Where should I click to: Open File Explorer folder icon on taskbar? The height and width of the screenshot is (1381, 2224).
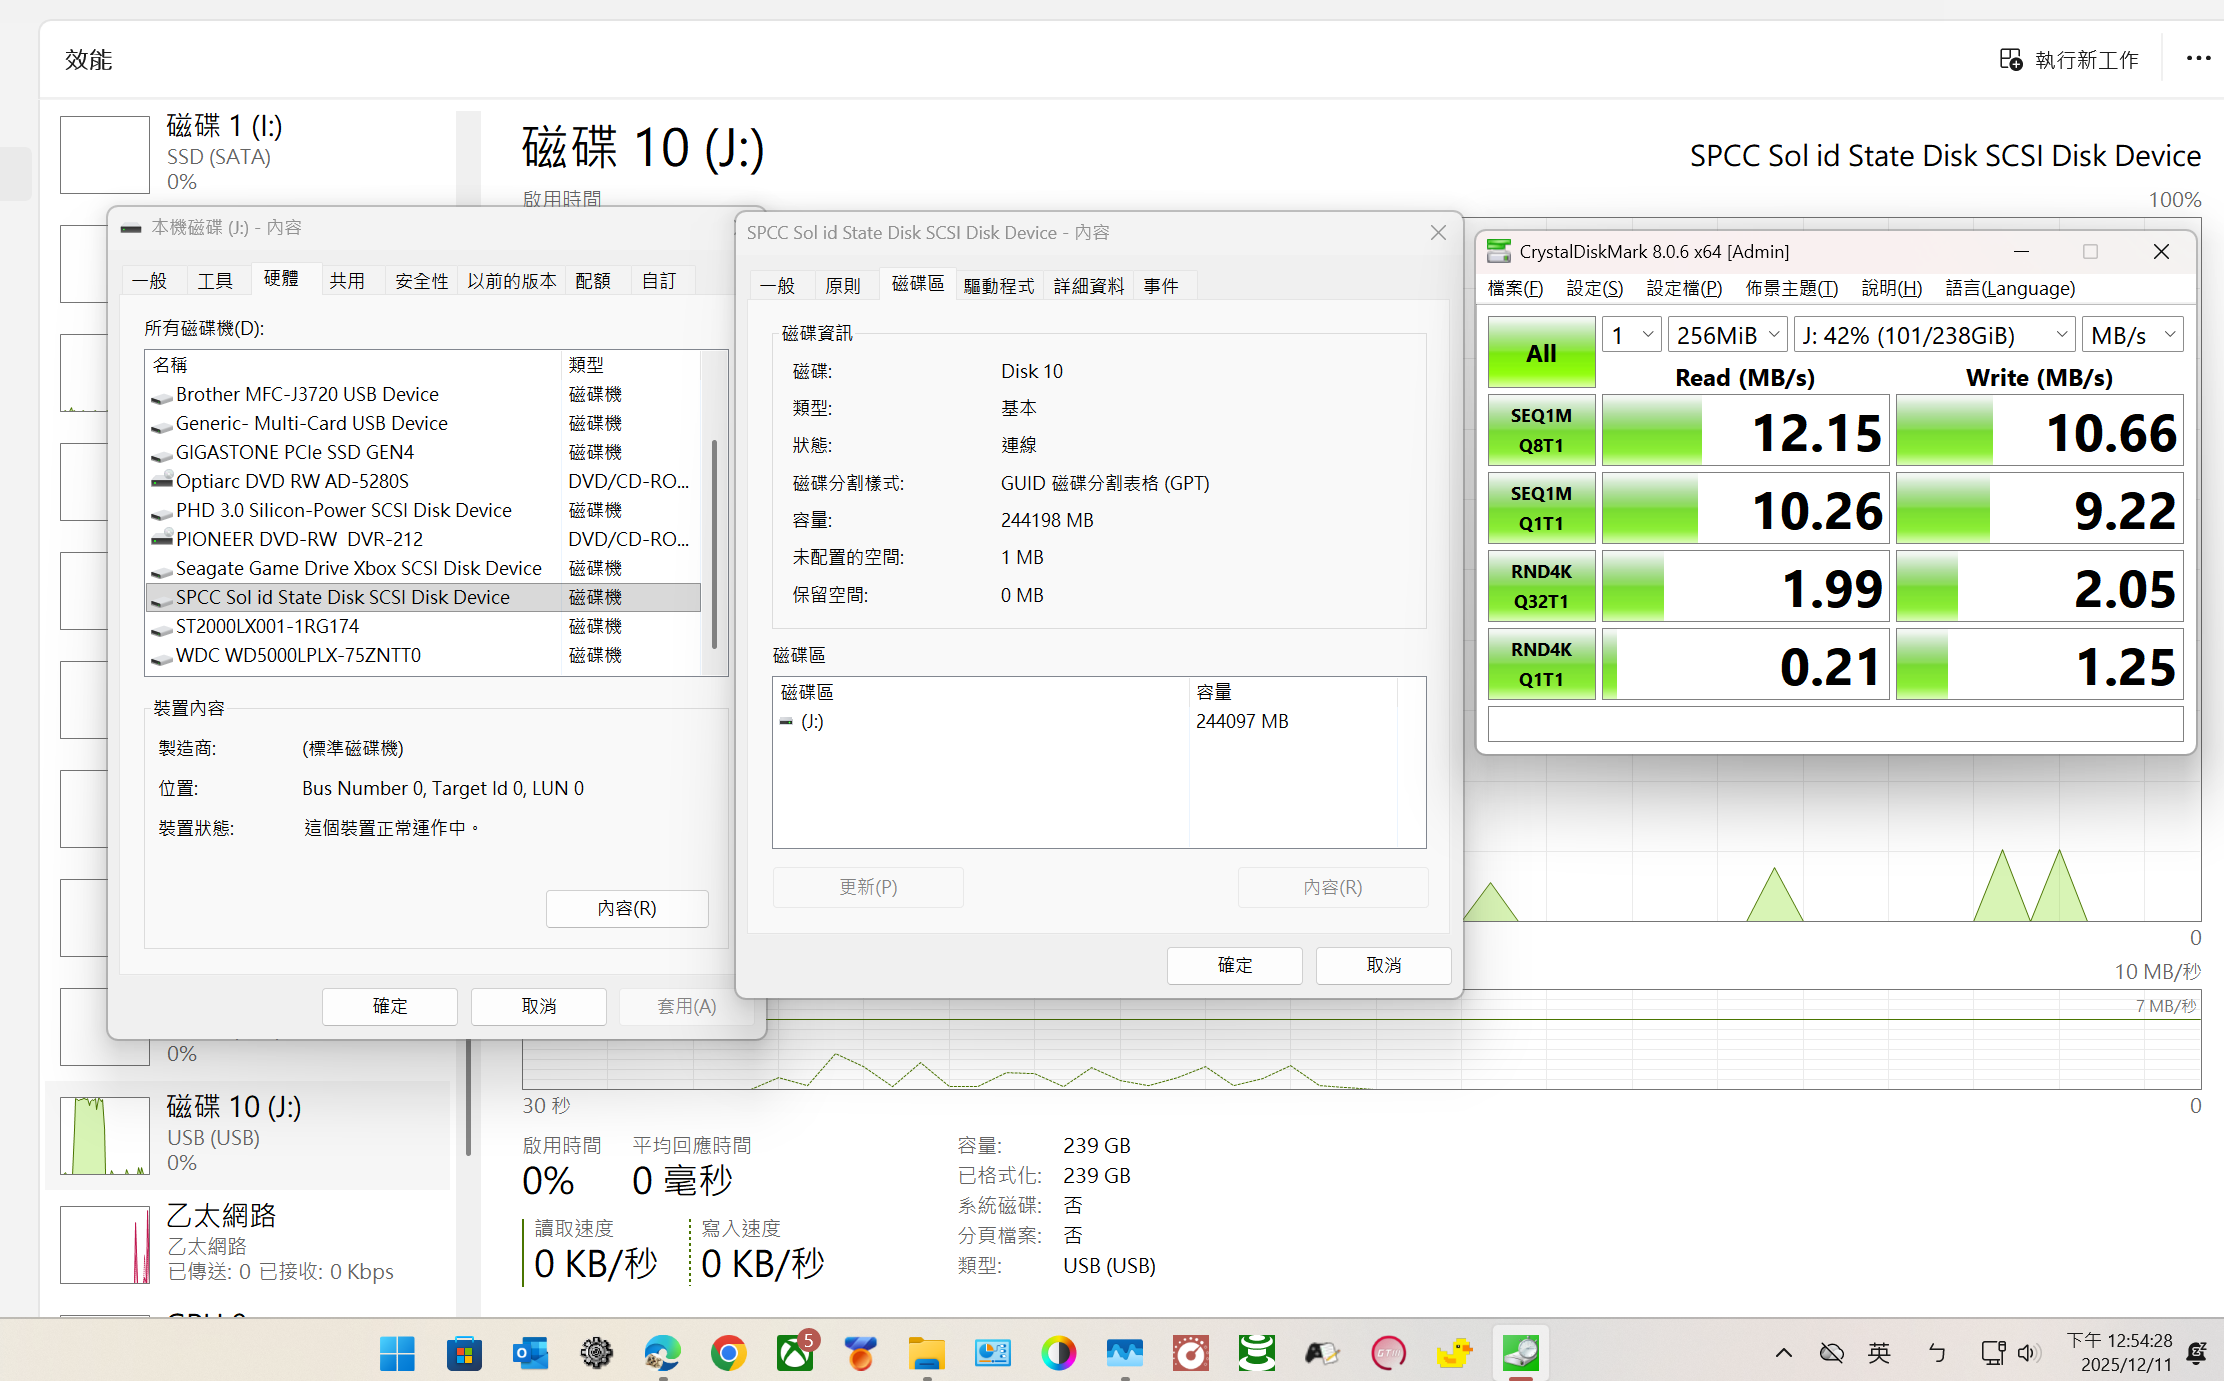pos(926,1353)
